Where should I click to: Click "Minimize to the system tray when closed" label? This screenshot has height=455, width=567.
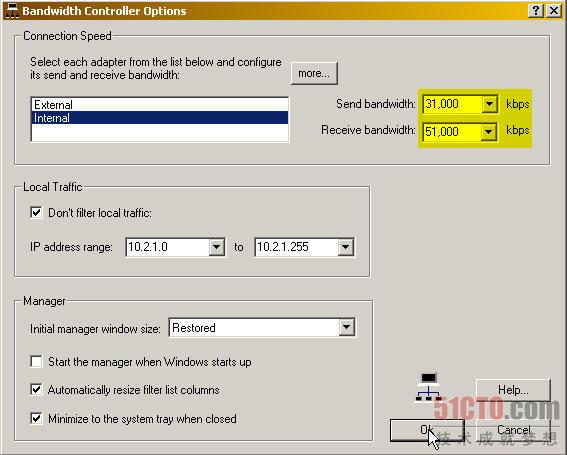click(x=142, y=419)
